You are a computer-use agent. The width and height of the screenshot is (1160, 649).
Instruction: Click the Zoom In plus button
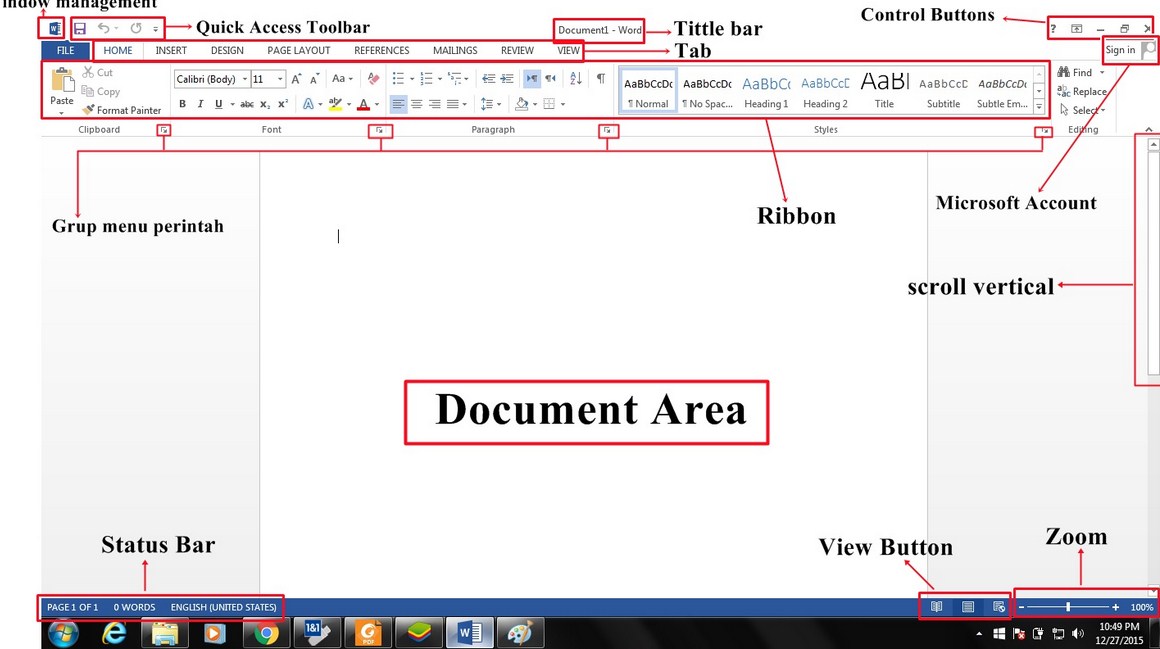point(1116,607)
